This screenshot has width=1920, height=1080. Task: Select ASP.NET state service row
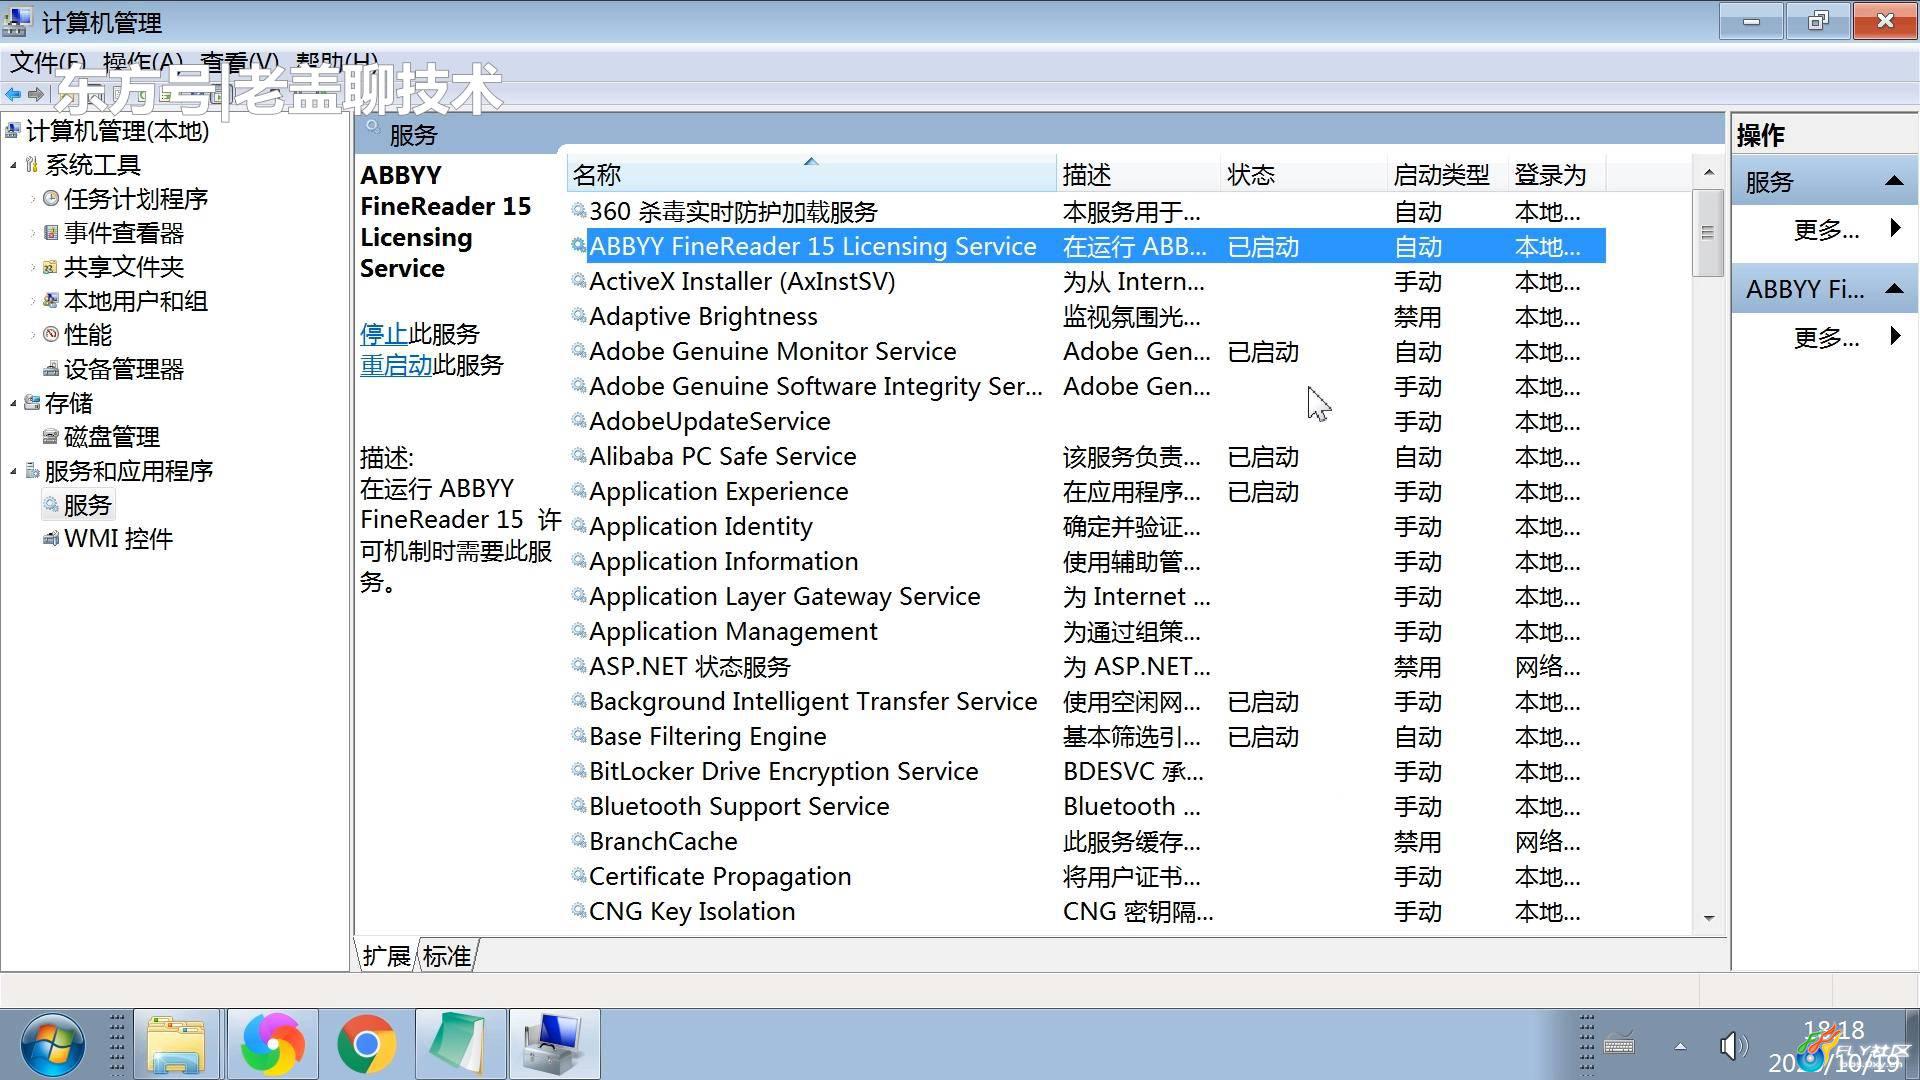point(1086,666)
